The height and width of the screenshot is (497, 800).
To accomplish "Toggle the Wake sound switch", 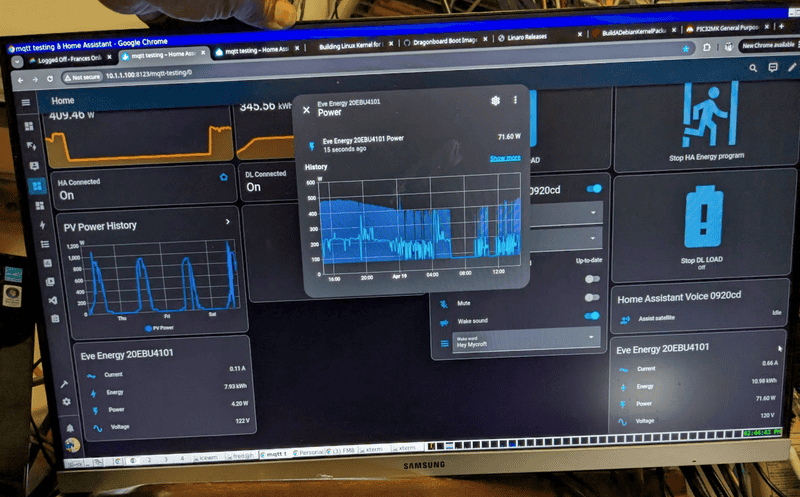I will pyautogui.click(x=592, y=316).
